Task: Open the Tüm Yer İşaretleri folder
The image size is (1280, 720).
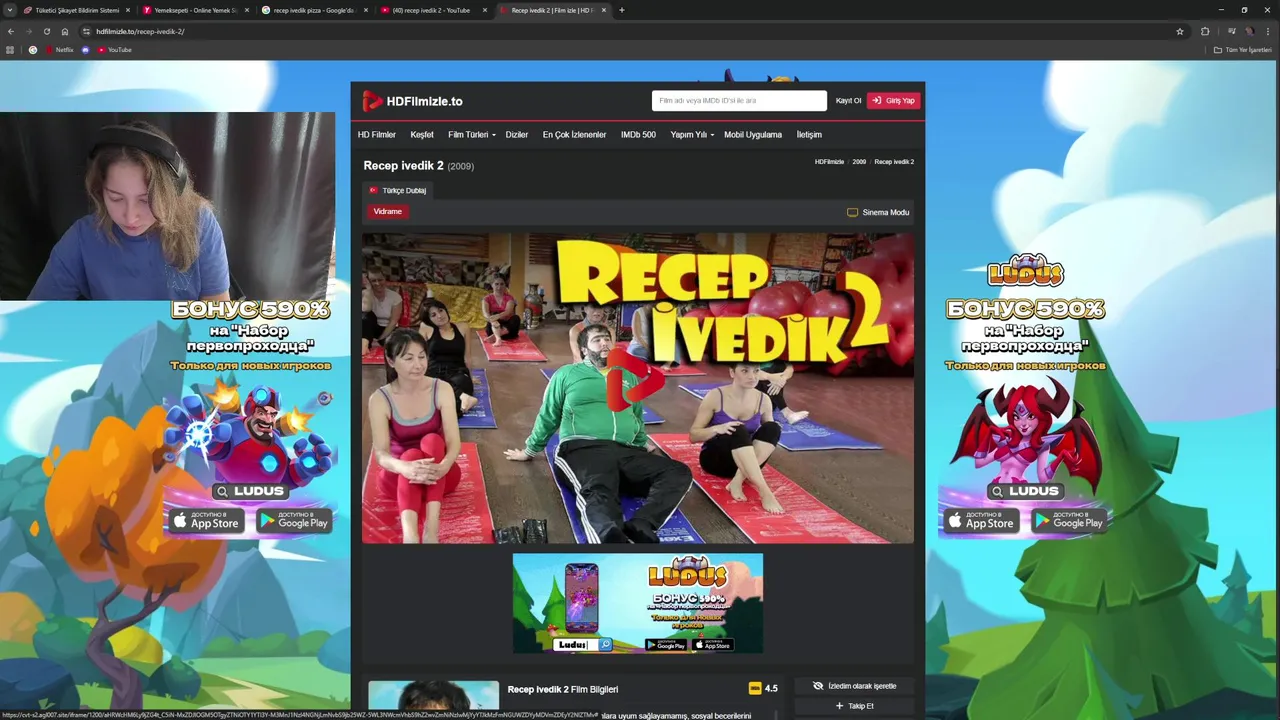Action: [1242, 50]
